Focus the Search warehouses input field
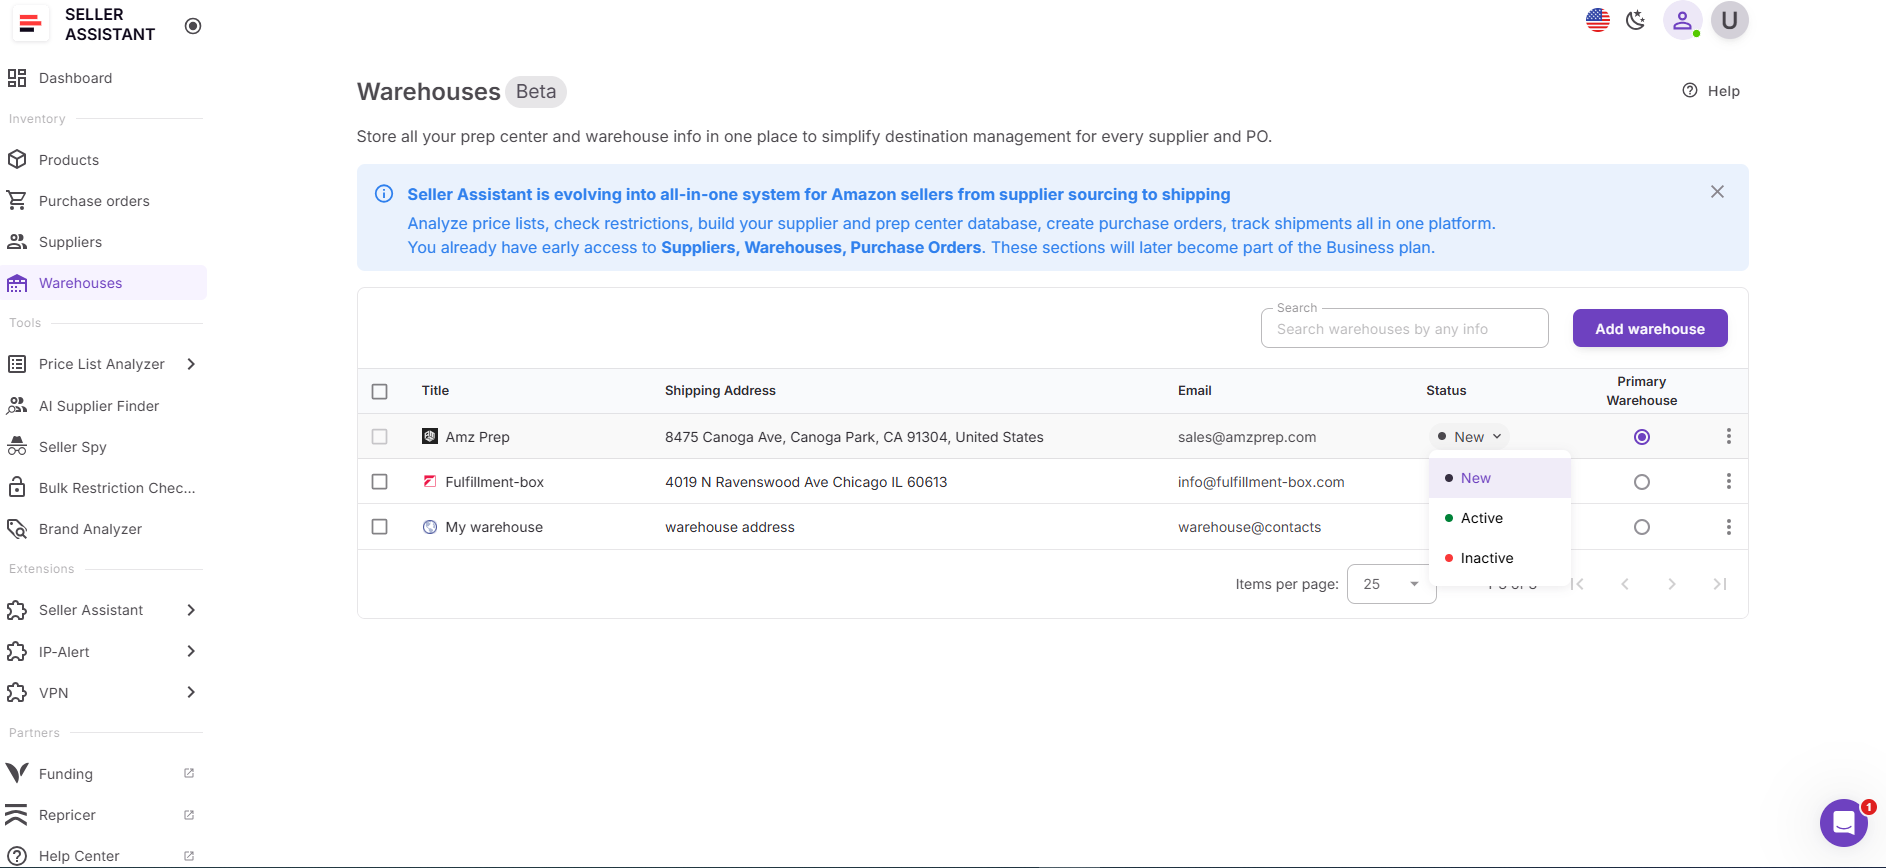This screenshot has height=868, width=1886. pos(1404,329)
